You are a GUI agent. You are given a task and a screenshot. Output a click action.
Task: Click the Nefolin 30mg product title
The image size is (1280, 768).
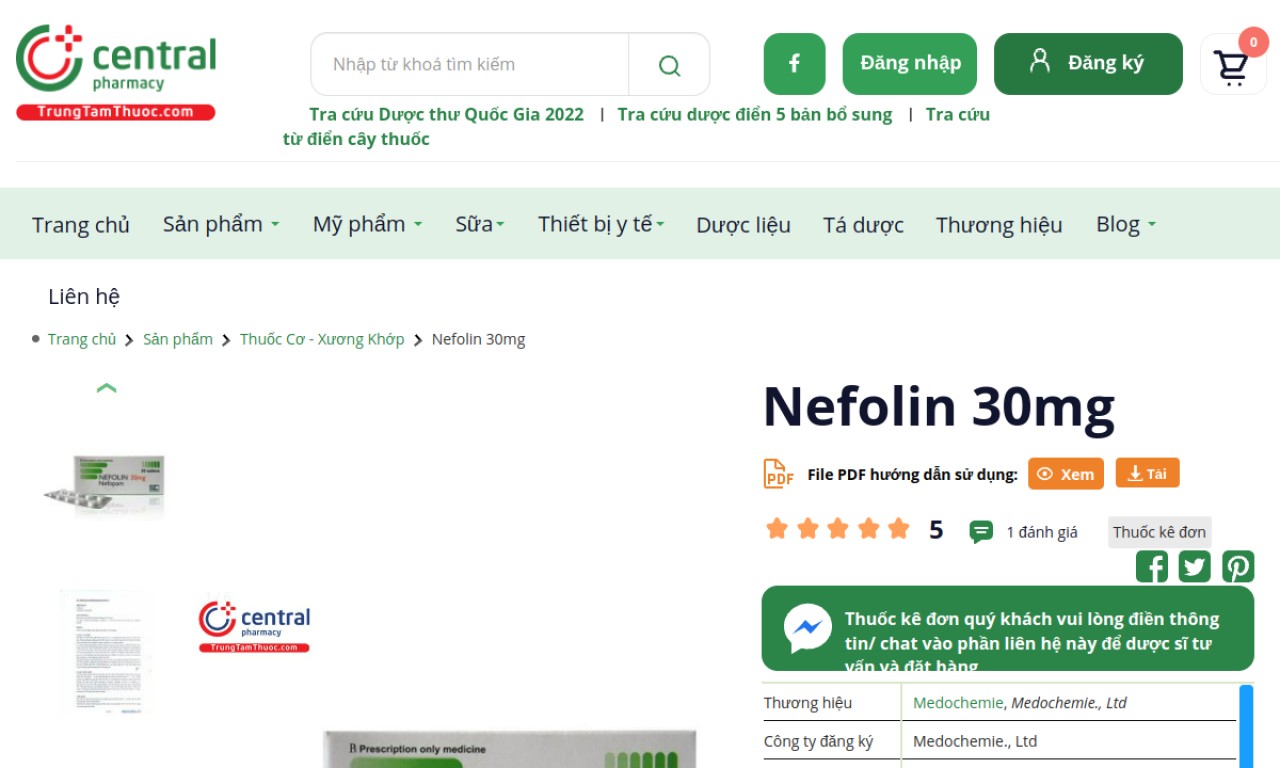[x=939, y=407]
